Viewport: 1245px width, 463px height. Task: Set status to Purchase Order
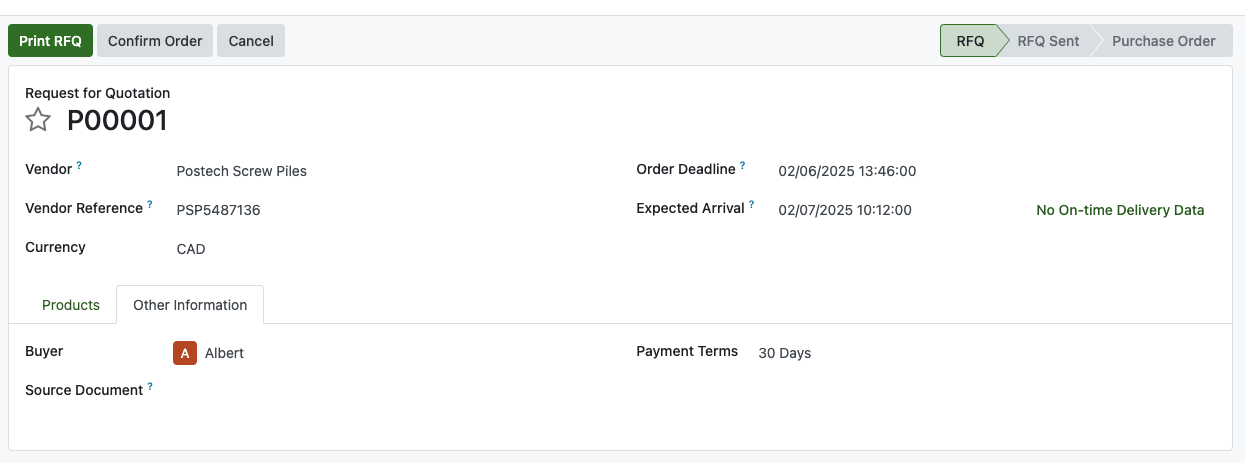pyautogui.click(x=1163, y=41)
